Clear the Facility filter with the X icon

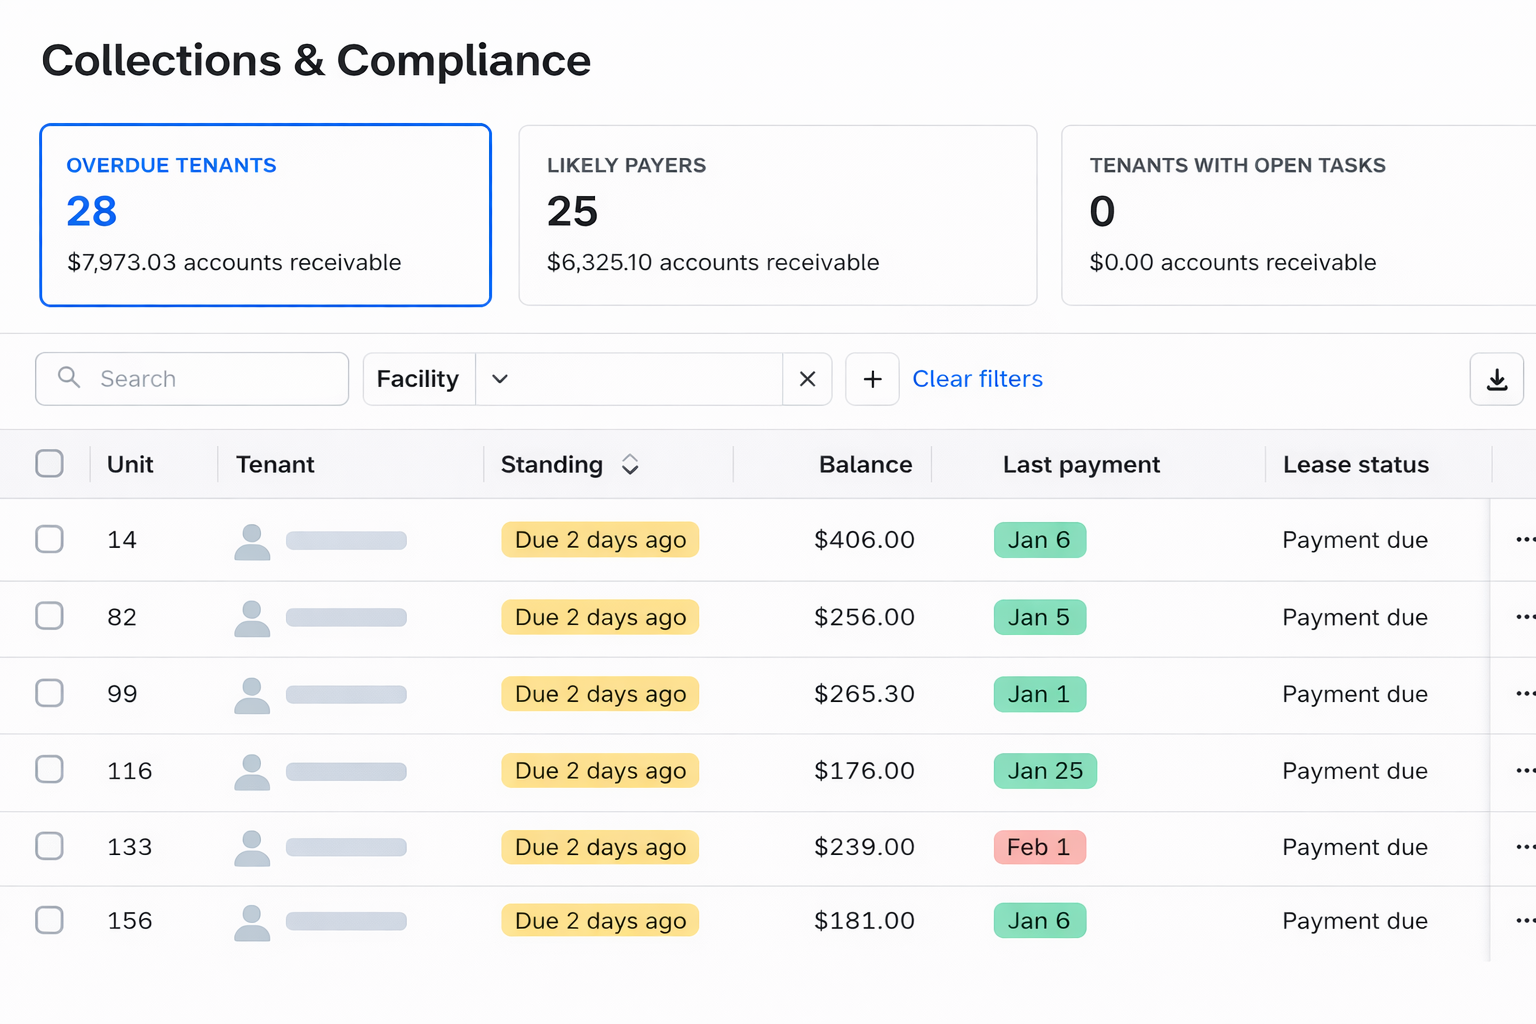point(807,379)
